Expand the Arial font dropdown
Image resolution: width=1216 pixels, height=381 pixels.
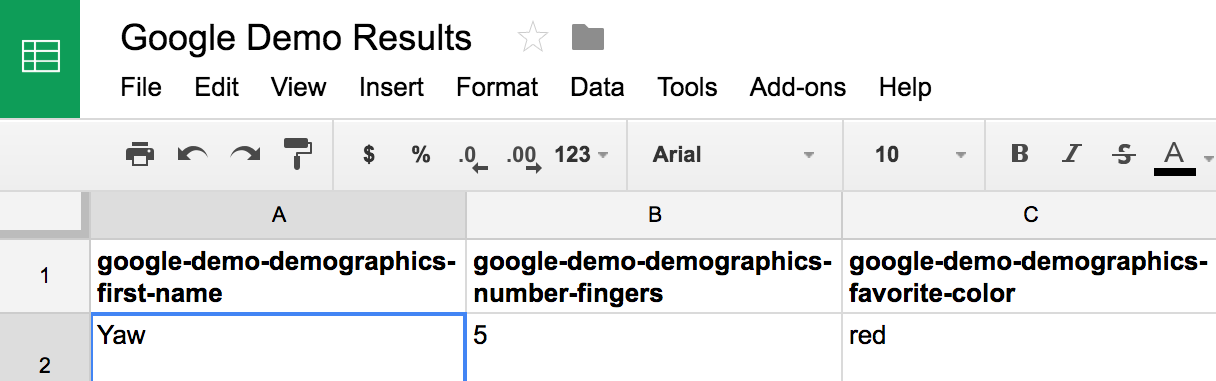pyautogui.click(x=734, y=155)
